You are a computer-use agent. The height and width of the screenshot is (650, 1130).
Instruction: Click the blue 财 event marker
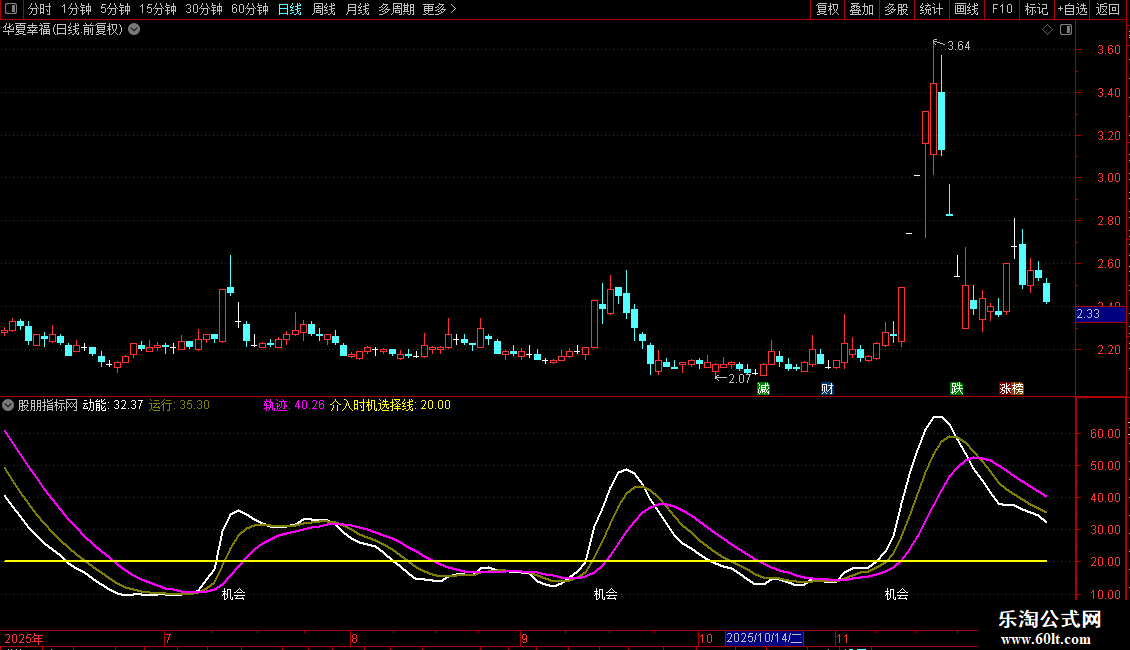(827, 388)
